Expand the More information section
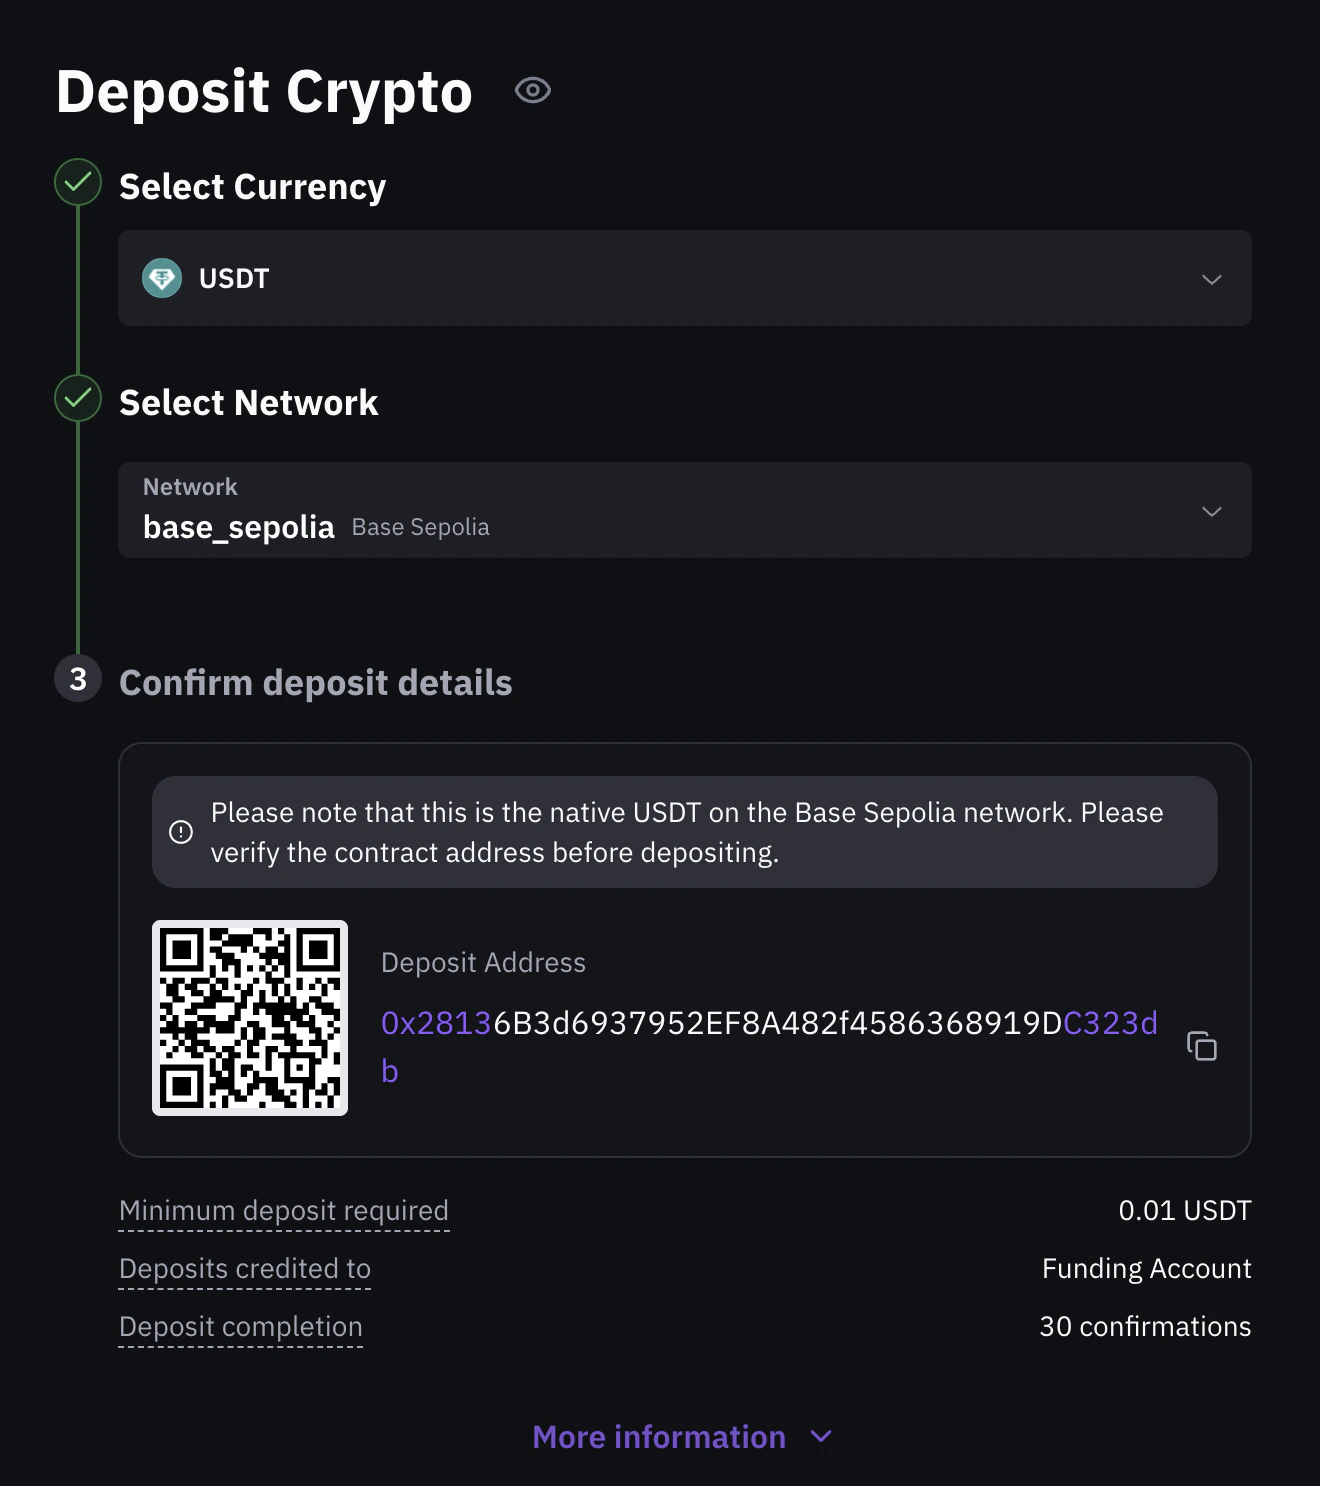Screen dimensions: 1320x1486 683,1436
